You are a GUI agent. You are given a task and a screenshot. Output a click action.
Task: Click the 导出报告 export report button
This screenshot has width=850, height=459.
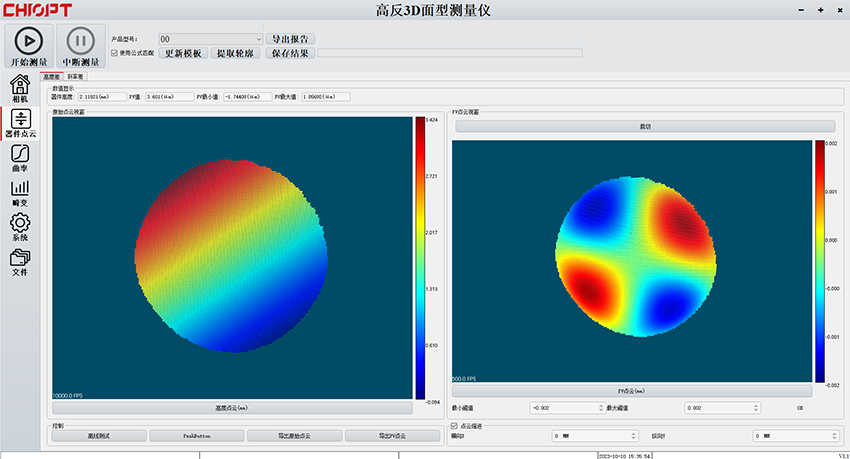click(289, 39)
